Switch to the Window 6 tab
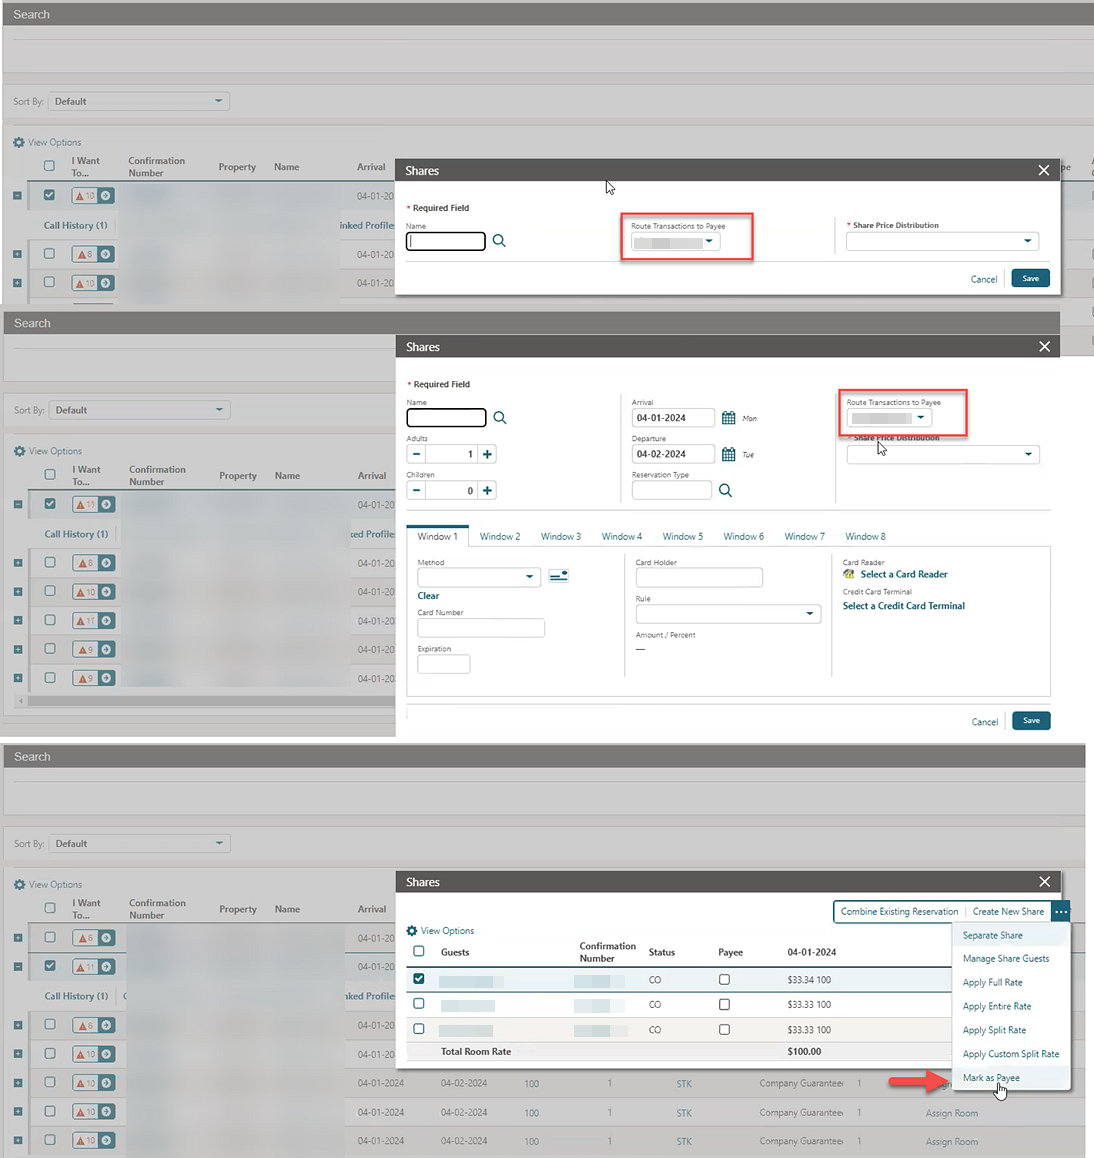 point(743,536)
